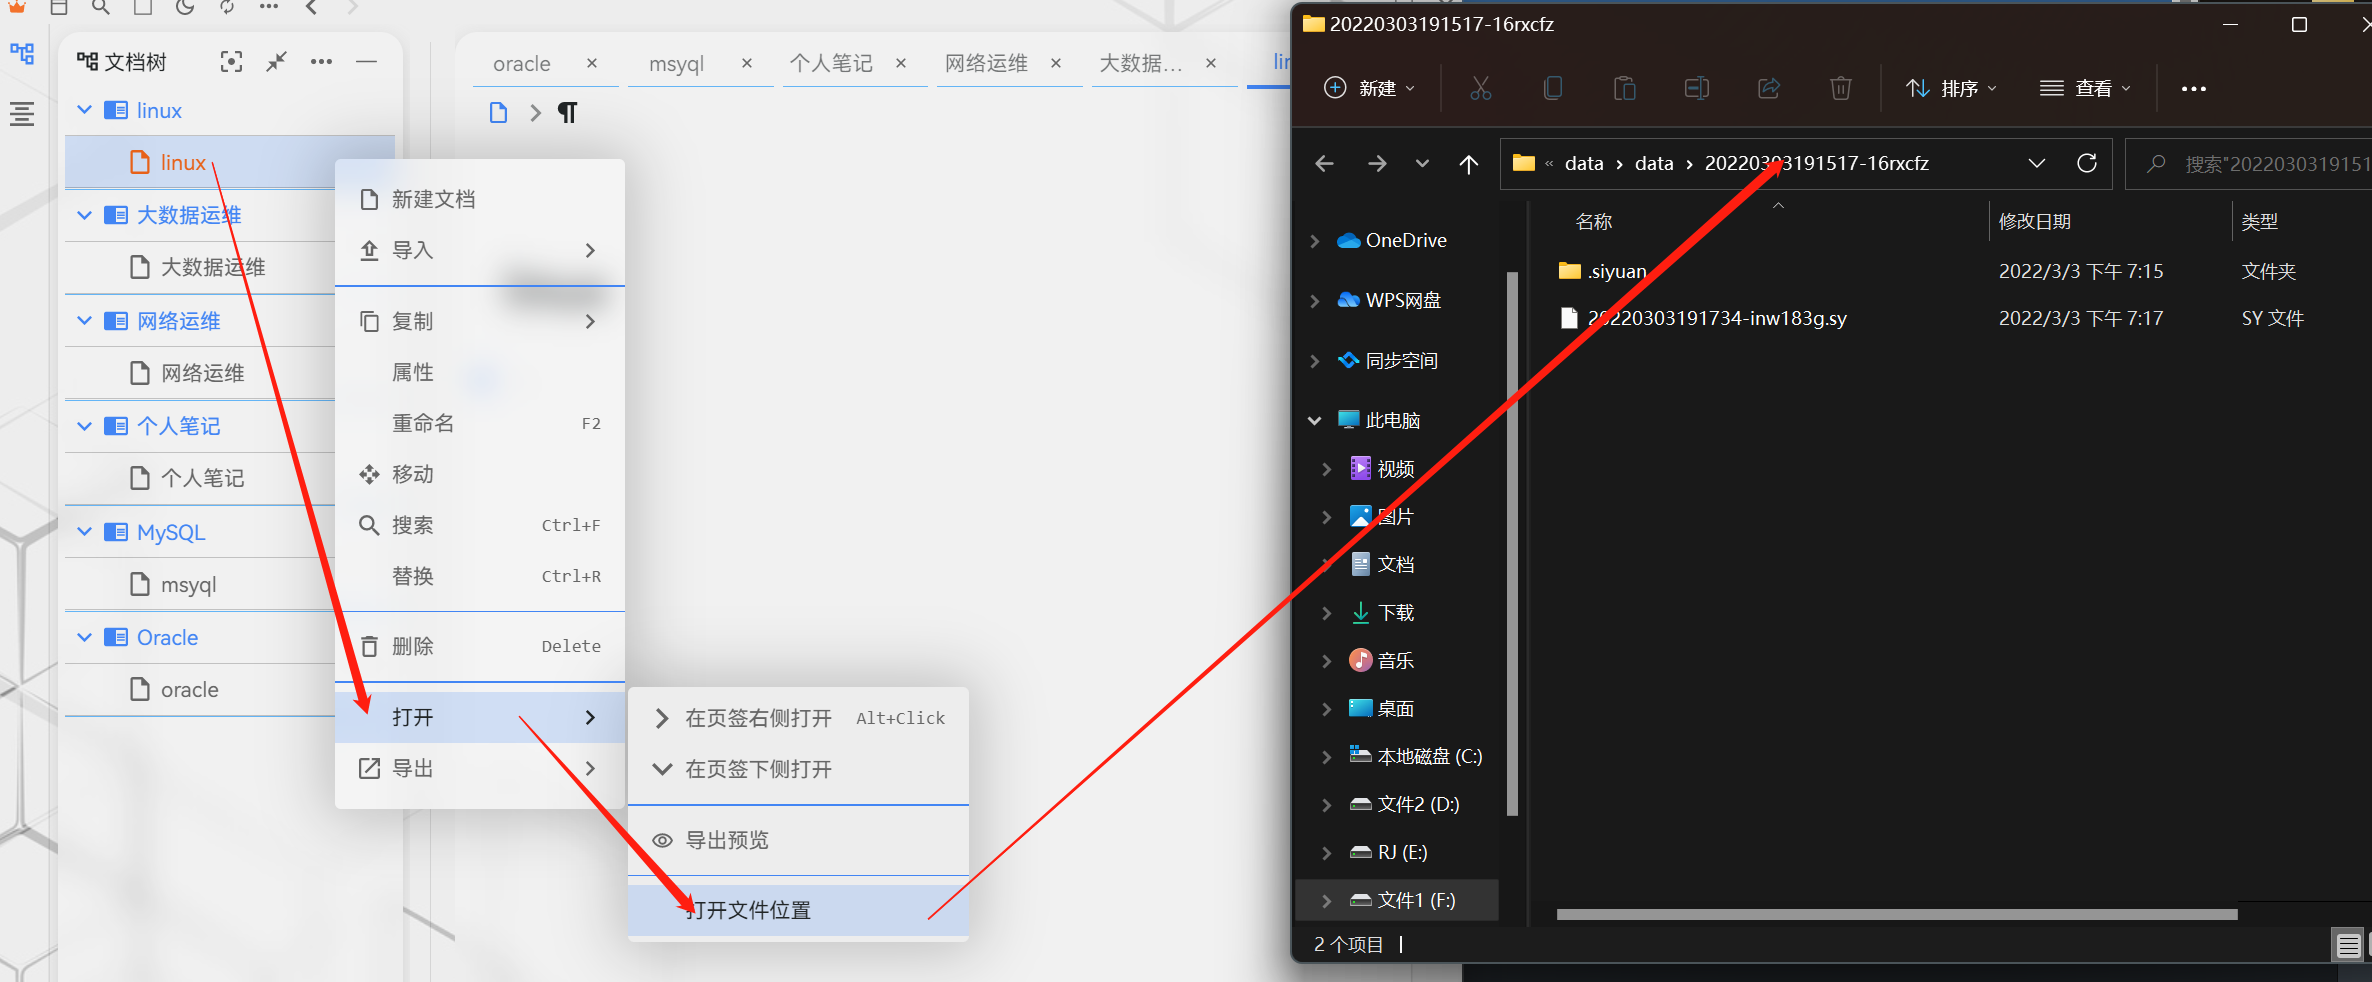The height and width of the screenshot is (982, 2372).
Task: Click the paragraph icon in the editor breadcrumb
Action: 567,113
